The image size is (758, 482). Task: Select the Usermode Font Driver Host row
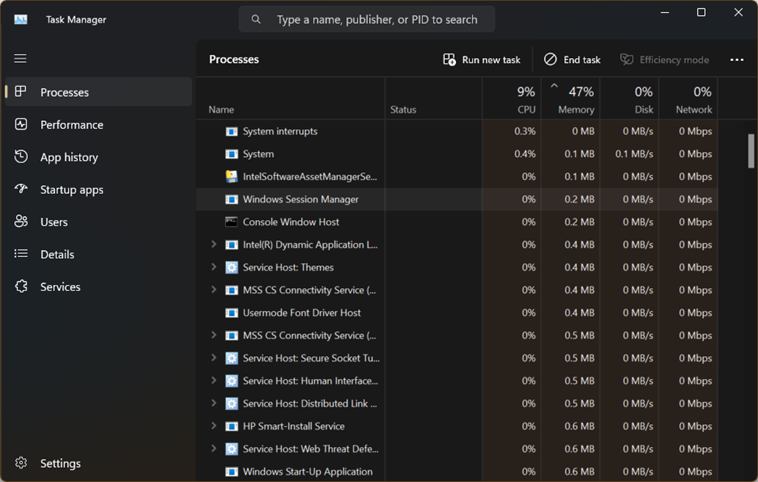[x=457, y=313]
